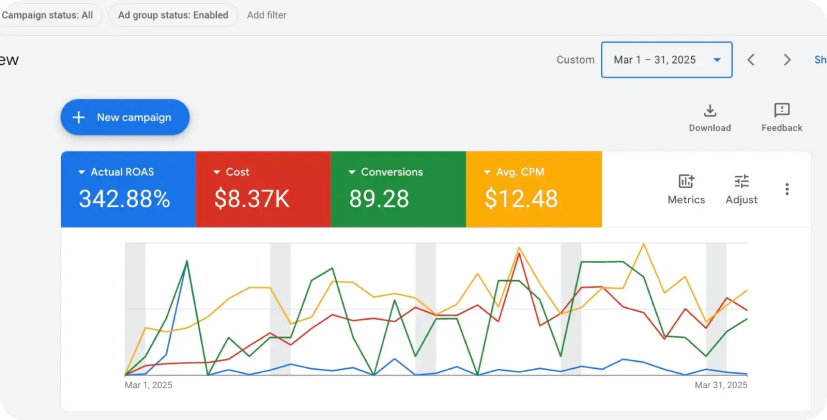Viewport: 827px width, 420px height.
Task: Click the Add filter field
Action: pyautogui.click(x=267, y=15)
